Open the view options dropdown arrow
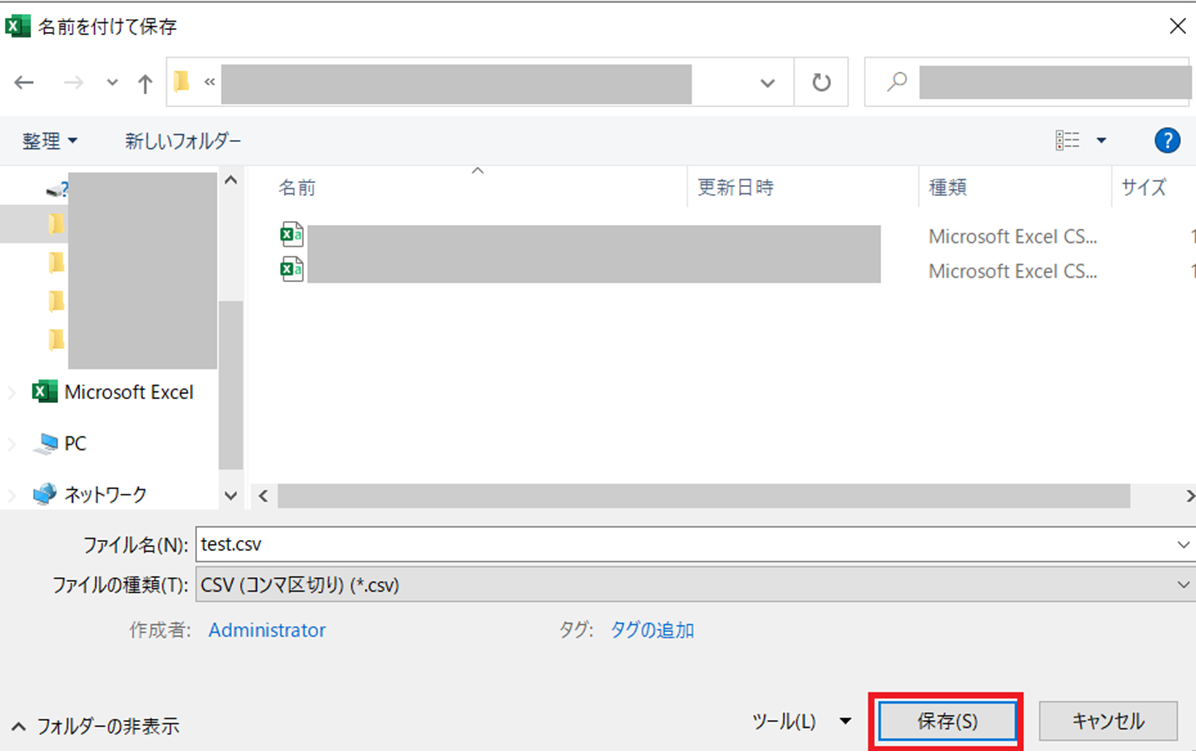 pyautogui.click(x=1101, y=141)
